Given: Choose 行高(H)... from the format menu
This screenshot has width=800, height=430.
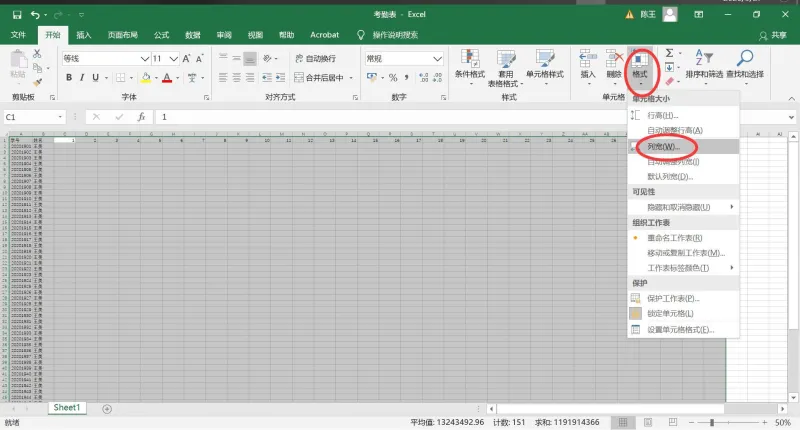Looking at the screenshot, I should [x=683, y=115].
